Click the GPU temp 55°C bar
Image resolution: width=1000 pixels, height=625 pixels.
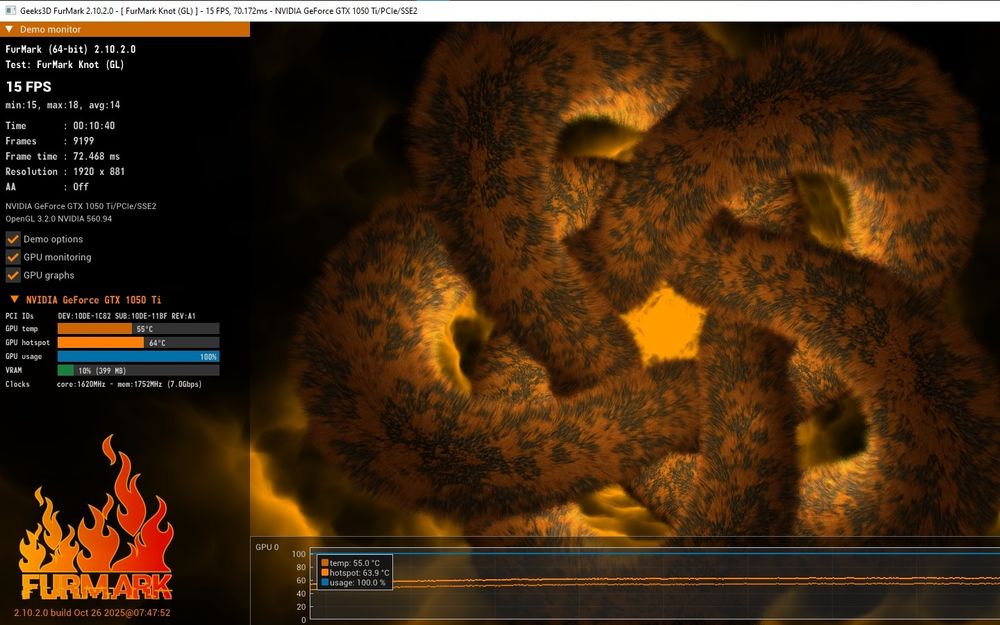tap(138, 329)
